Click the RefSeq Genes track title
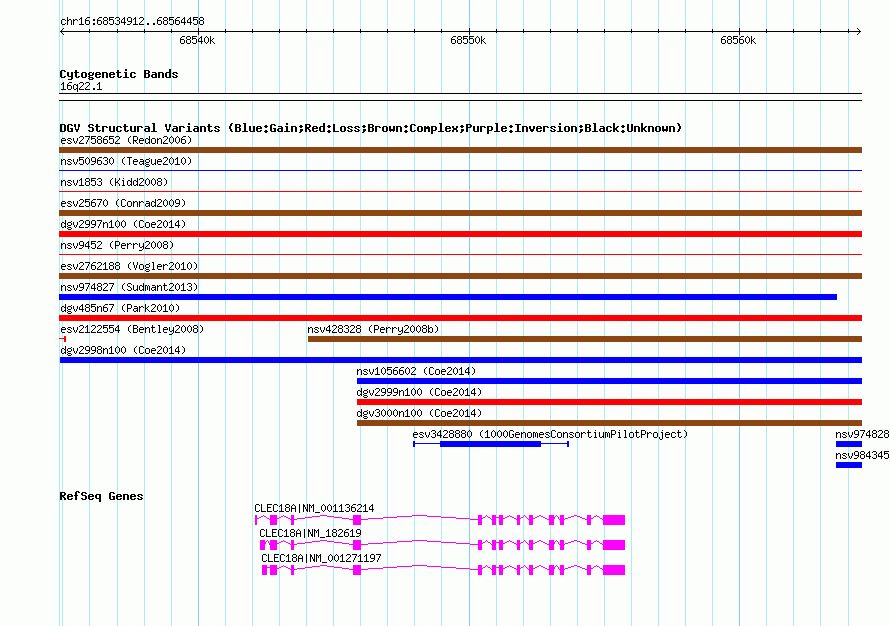 coord(101,496)
